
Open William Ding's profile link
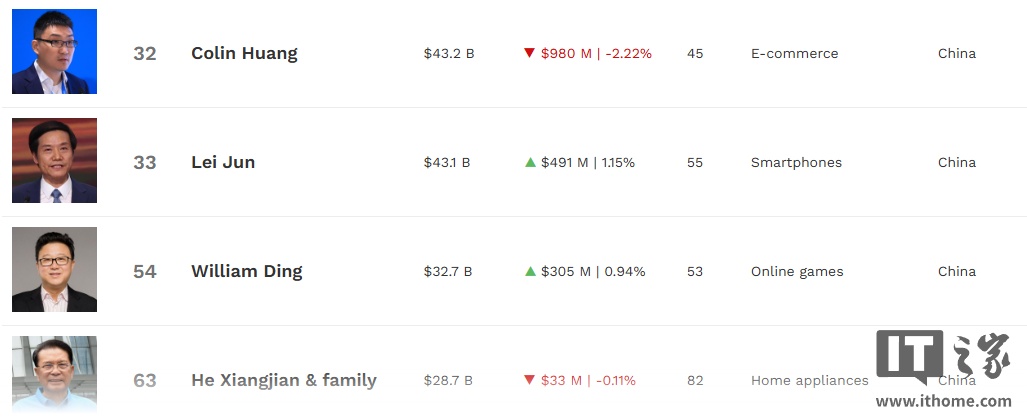(247, 272)
